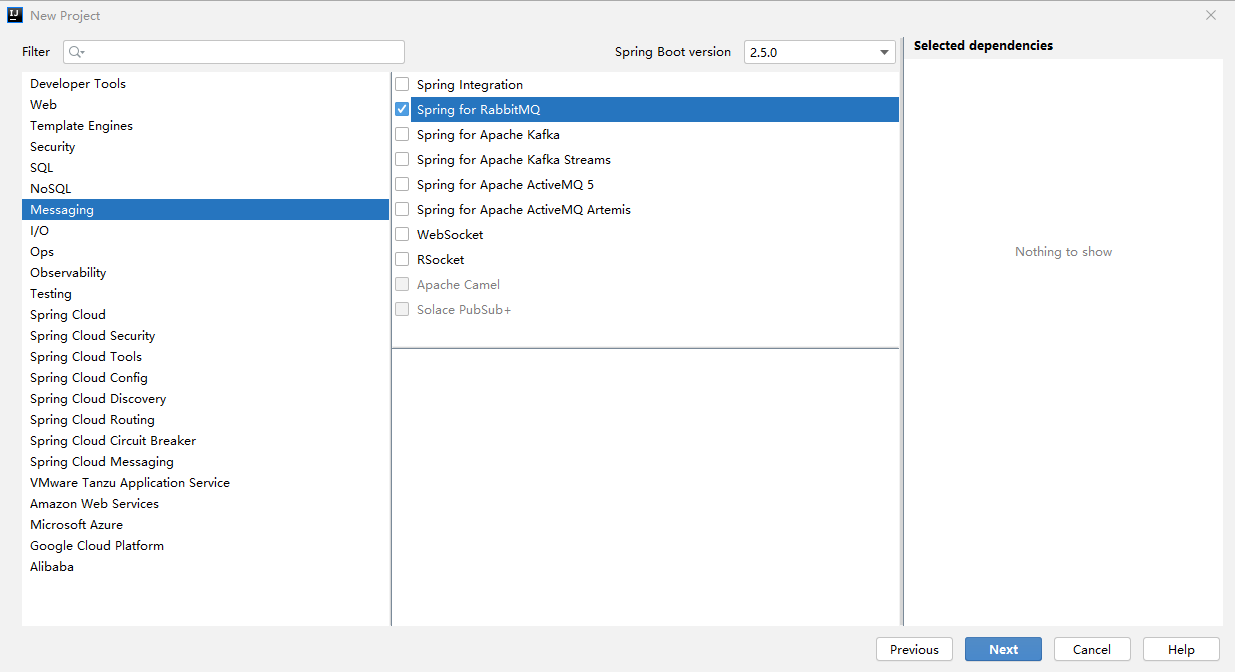Select the Testing category
This screenshot has width=1235, height=672.
click(205, 294)
